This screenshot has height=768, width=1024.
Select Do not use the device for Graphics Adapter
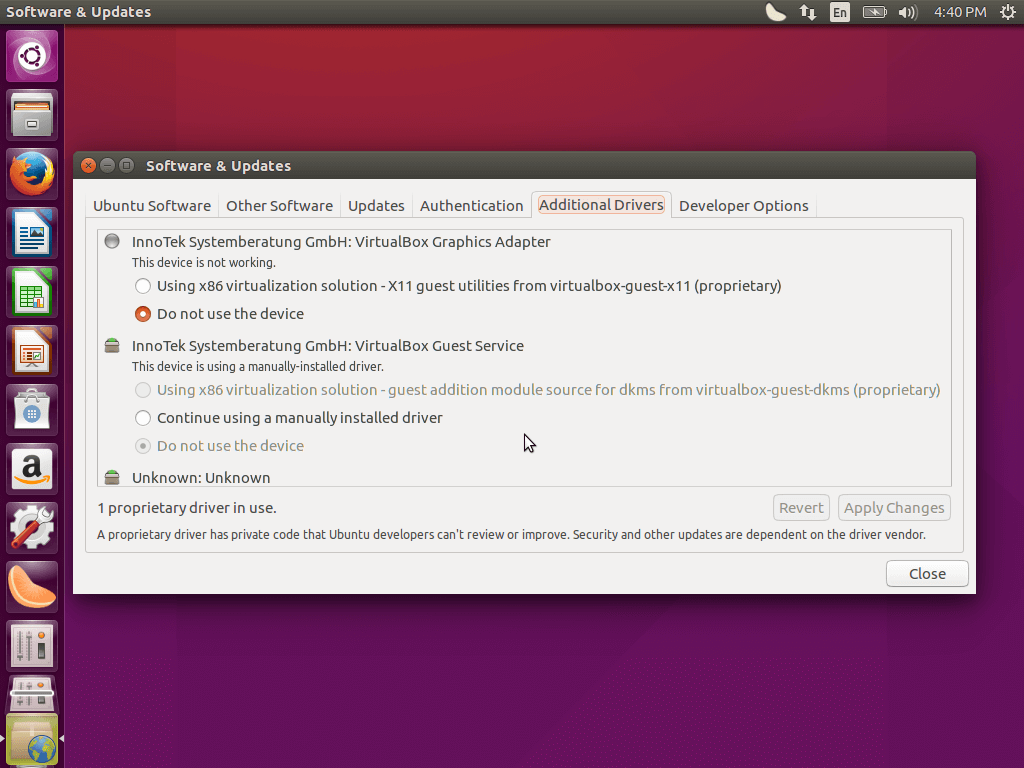[x=143, y=313]
